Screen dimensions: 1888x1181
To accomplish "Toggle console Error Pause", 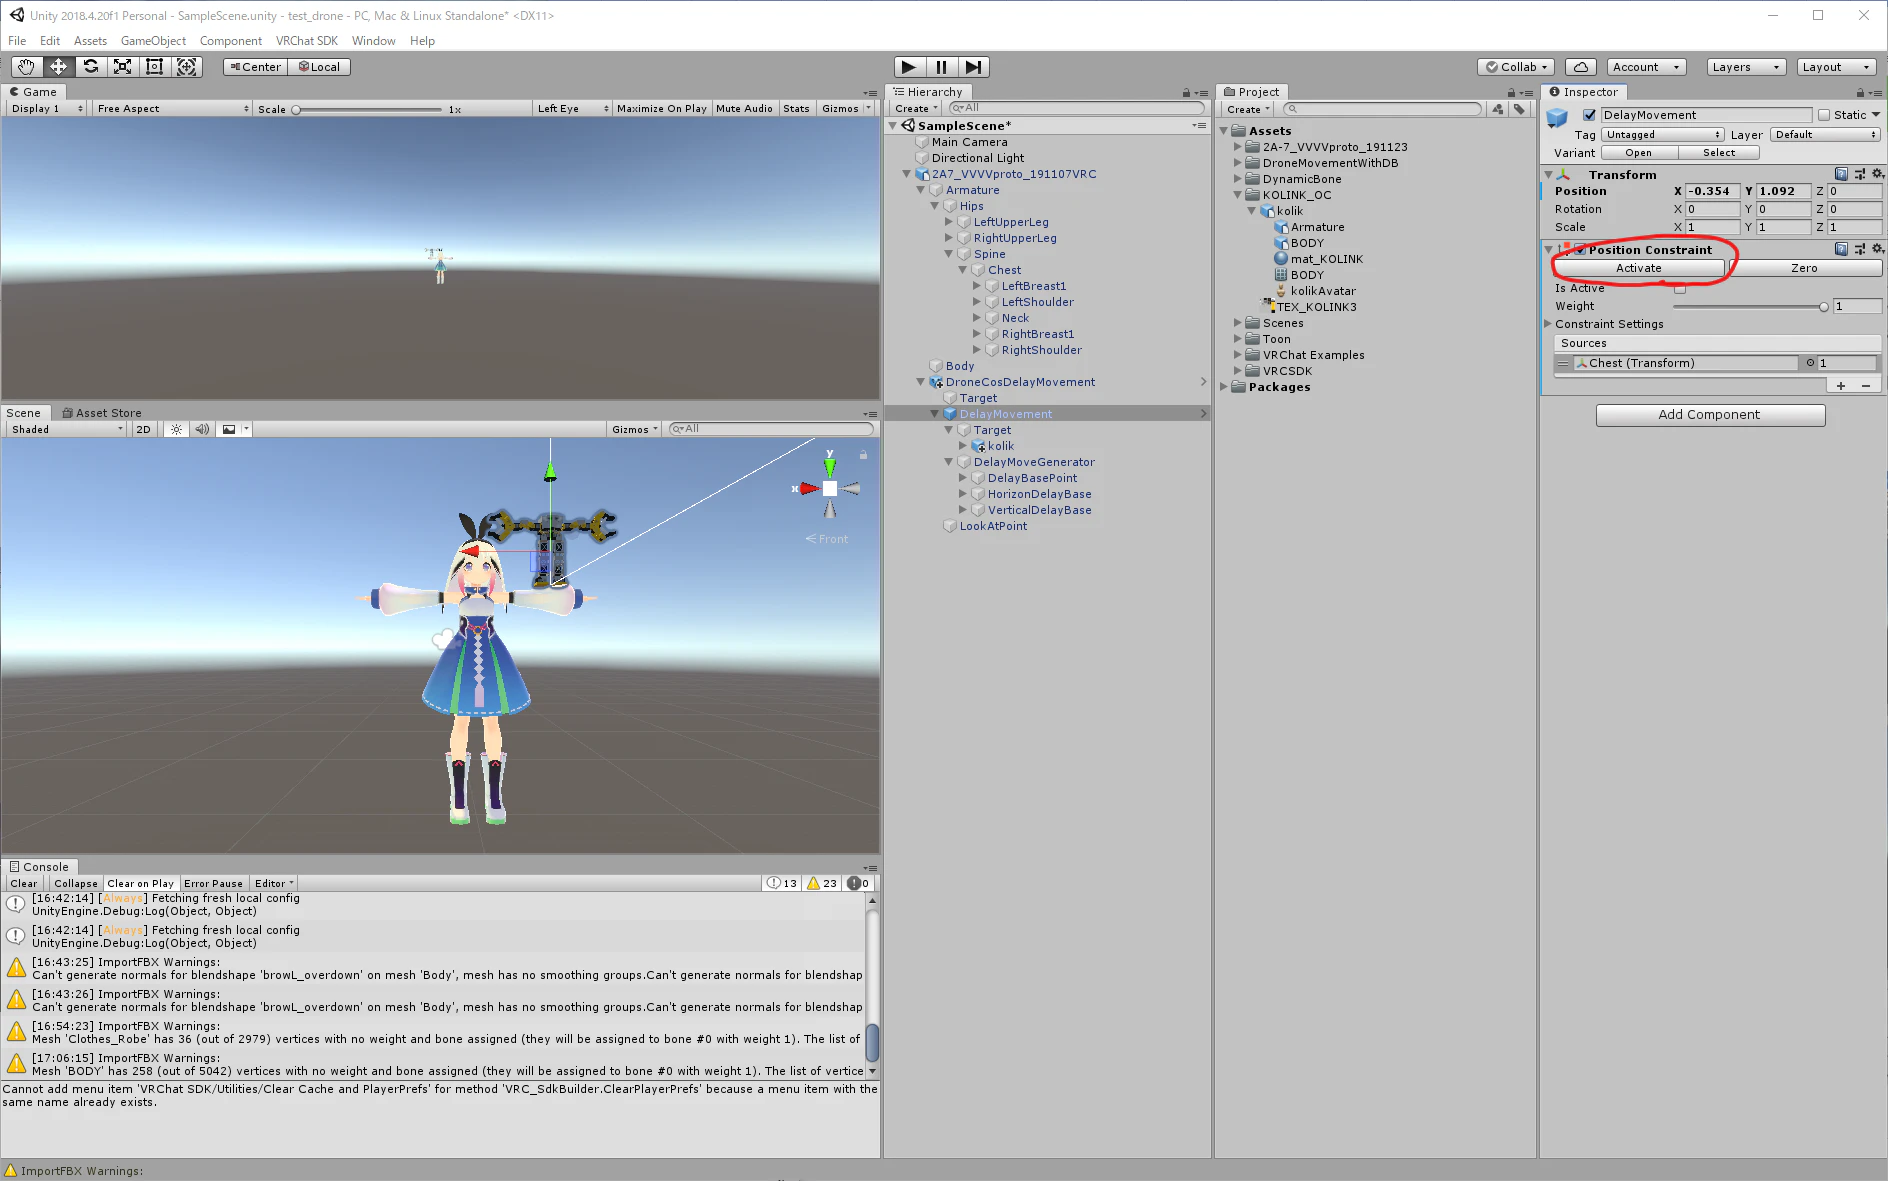I will click(213, 883).
